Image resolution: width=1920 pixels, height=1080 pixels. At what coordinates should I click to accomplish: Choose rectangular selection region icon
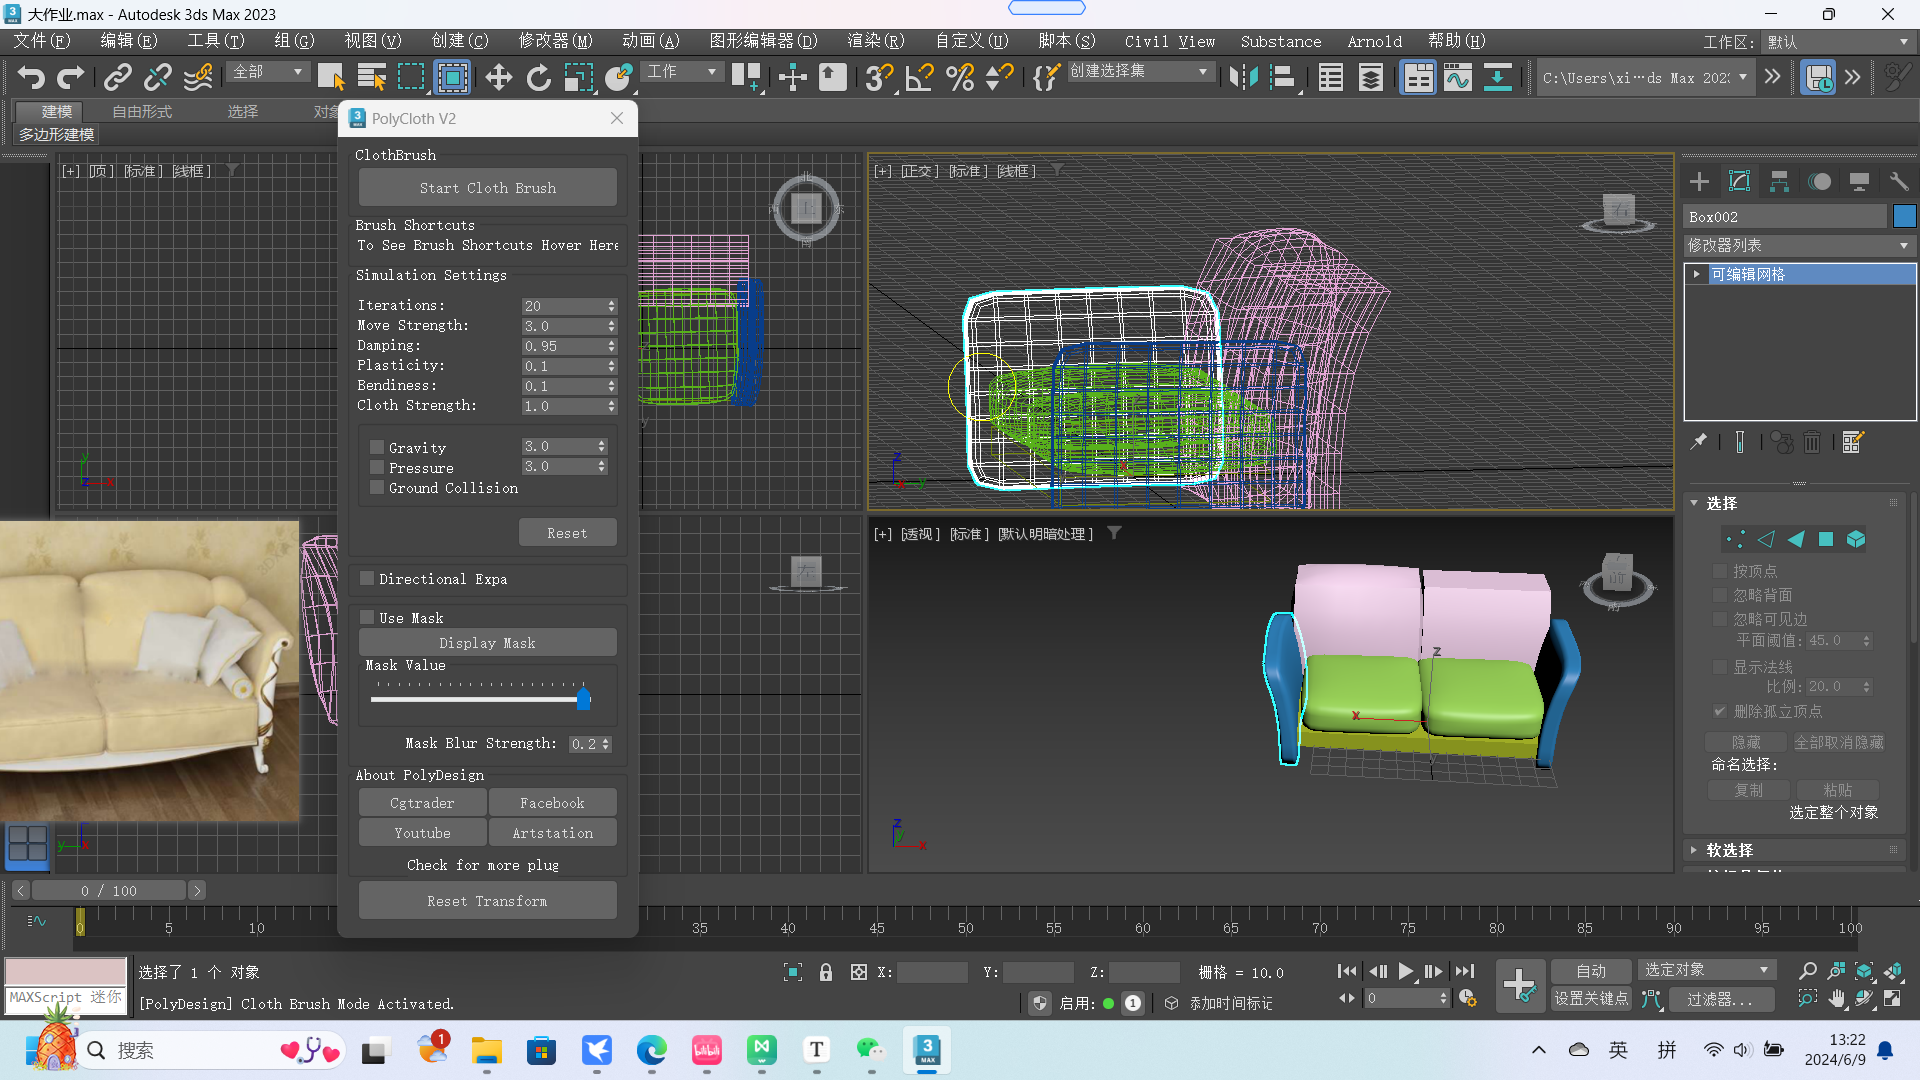click(x=411, y=77)
